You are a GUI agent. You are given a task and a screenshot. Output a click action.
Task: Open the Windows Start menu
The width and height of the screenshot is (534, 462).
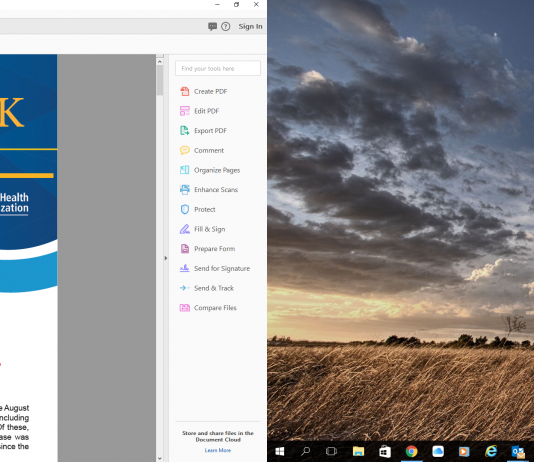(x=280, y=451)
